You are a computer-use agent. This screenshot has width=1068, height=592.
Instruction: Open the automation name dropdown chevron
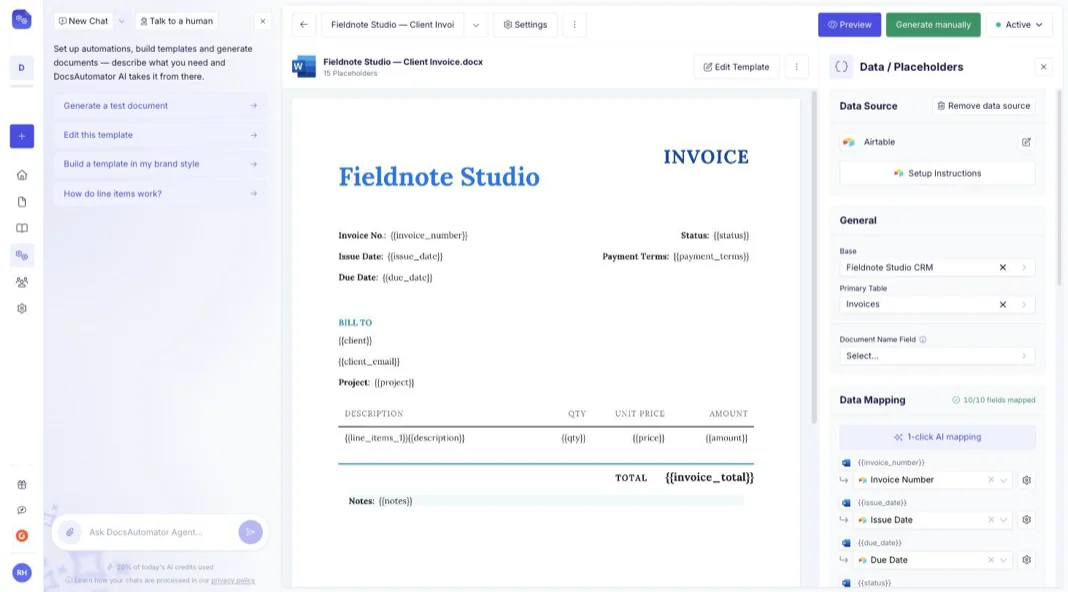point(475,25)
